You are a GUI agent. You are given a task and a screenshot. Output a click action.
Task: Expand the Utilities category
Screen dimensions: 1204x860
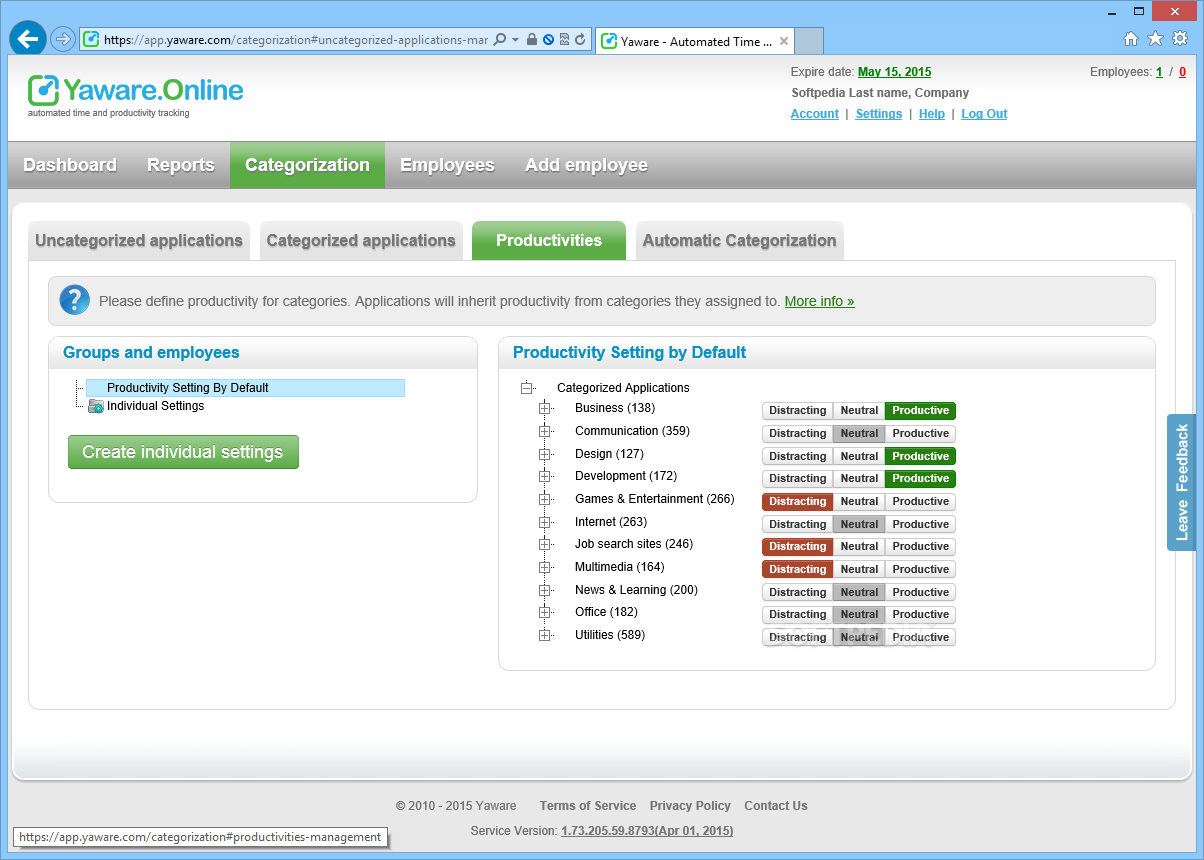(x=545, y=635)
